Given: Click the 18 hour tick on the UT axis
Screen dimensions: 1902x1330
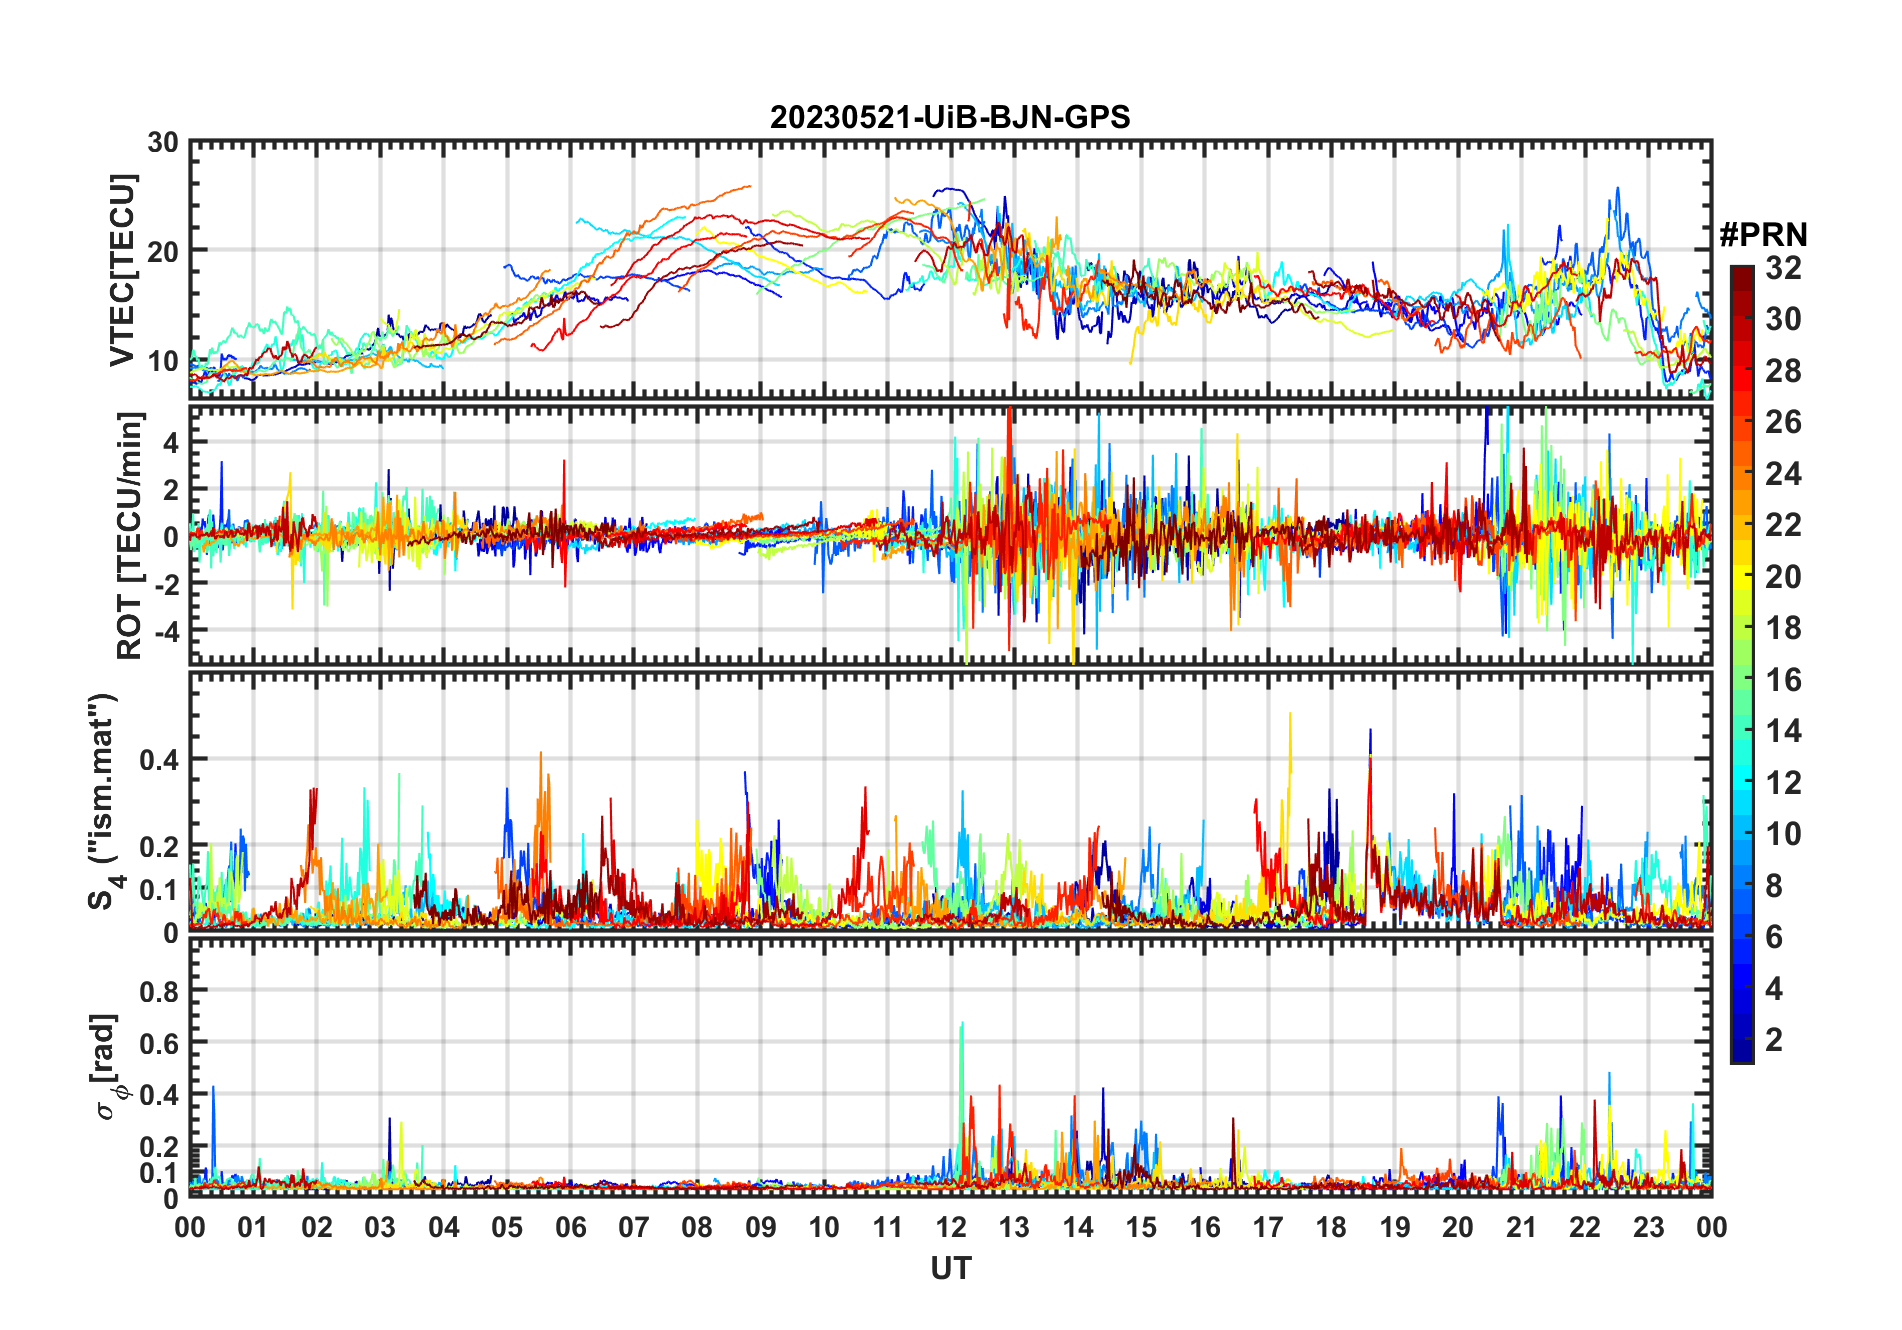Looking at the screenshot, I should [1331, 1227].
